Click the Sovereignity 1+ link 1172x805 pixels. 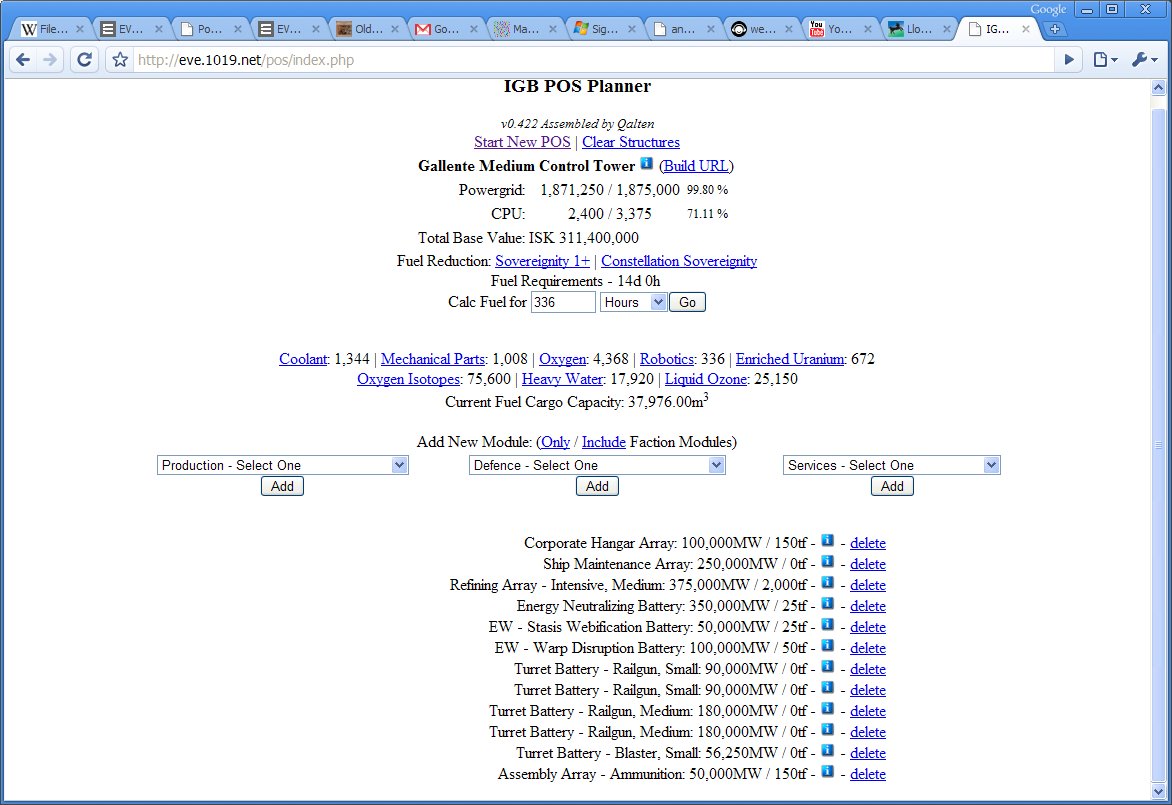(x=542, y=261)
